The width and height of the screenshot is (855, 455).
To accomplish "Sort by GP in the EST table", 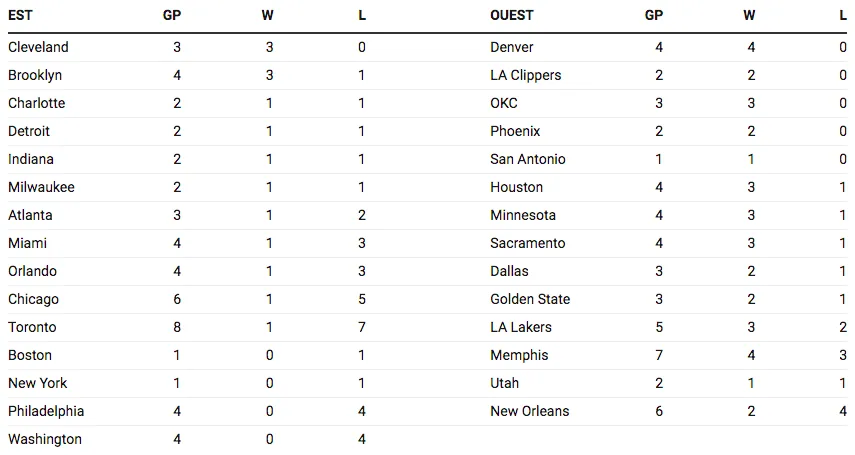I will 171,15.
